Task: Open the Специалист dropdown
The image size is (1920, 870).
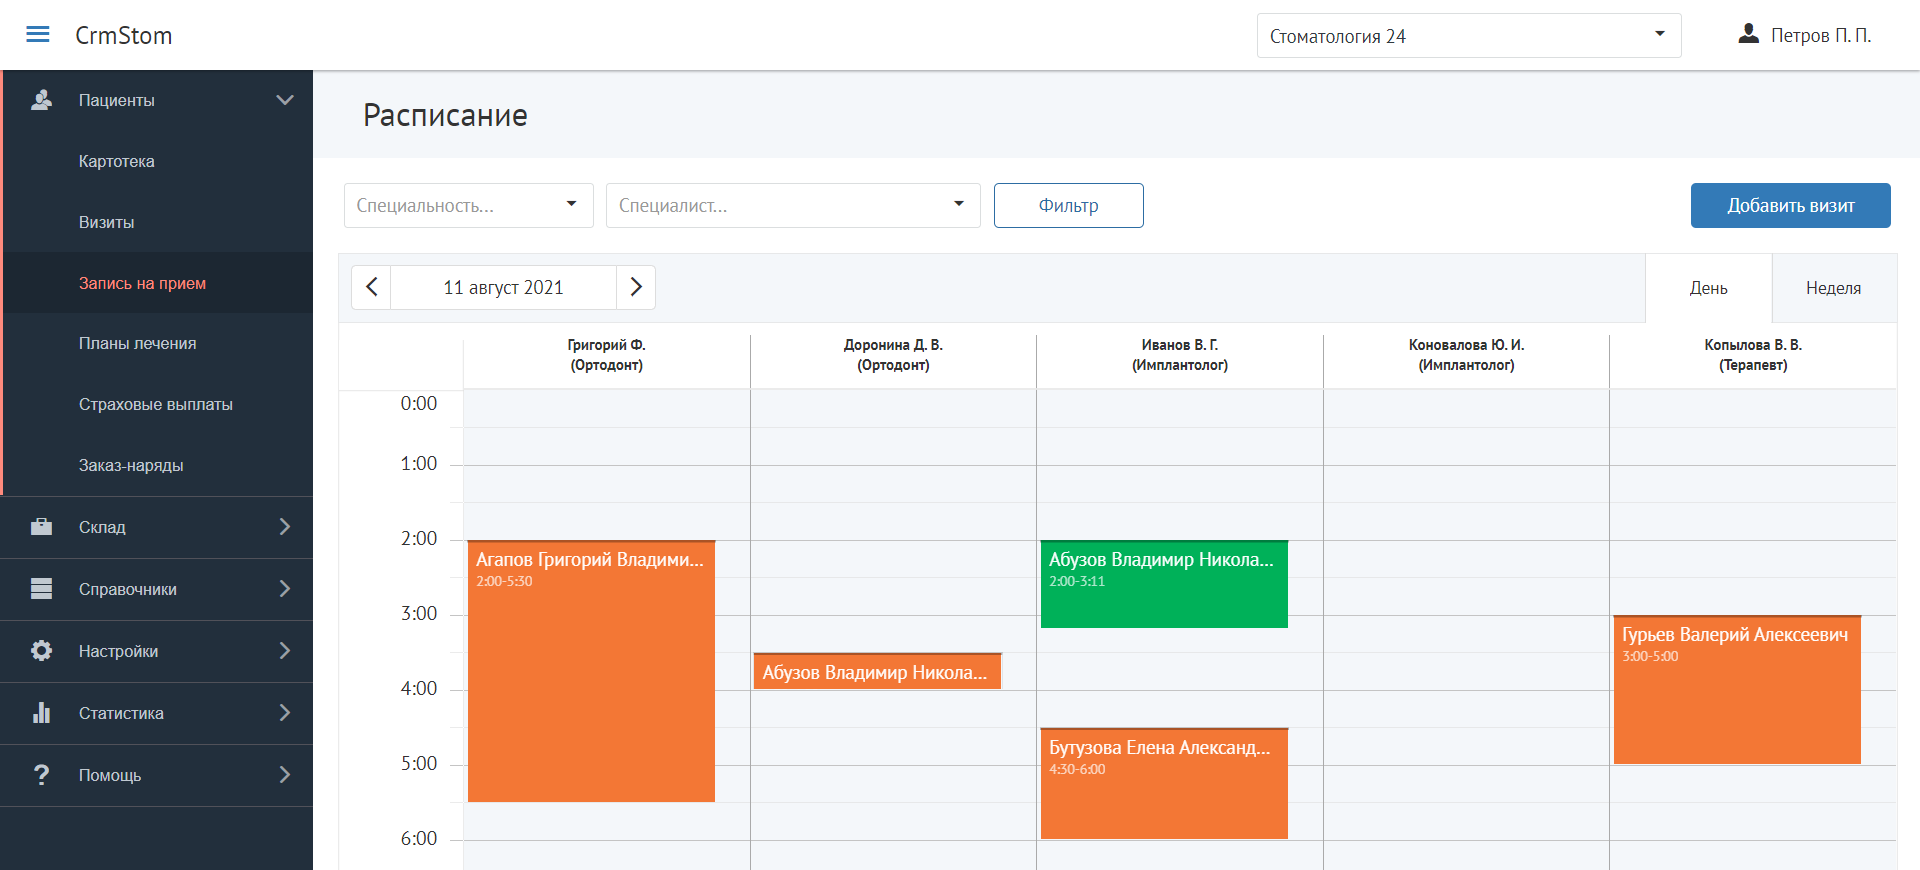Action: (x=793, y=205)
